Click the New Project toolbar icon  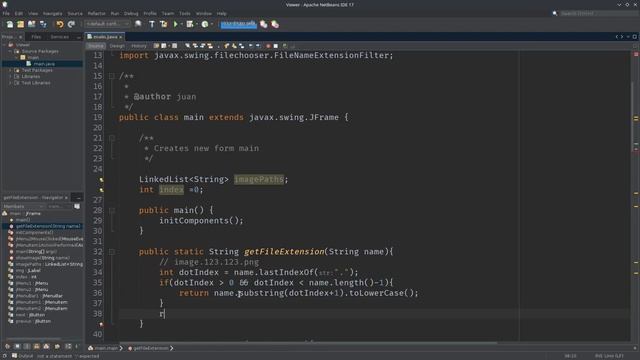pos(20,24)
